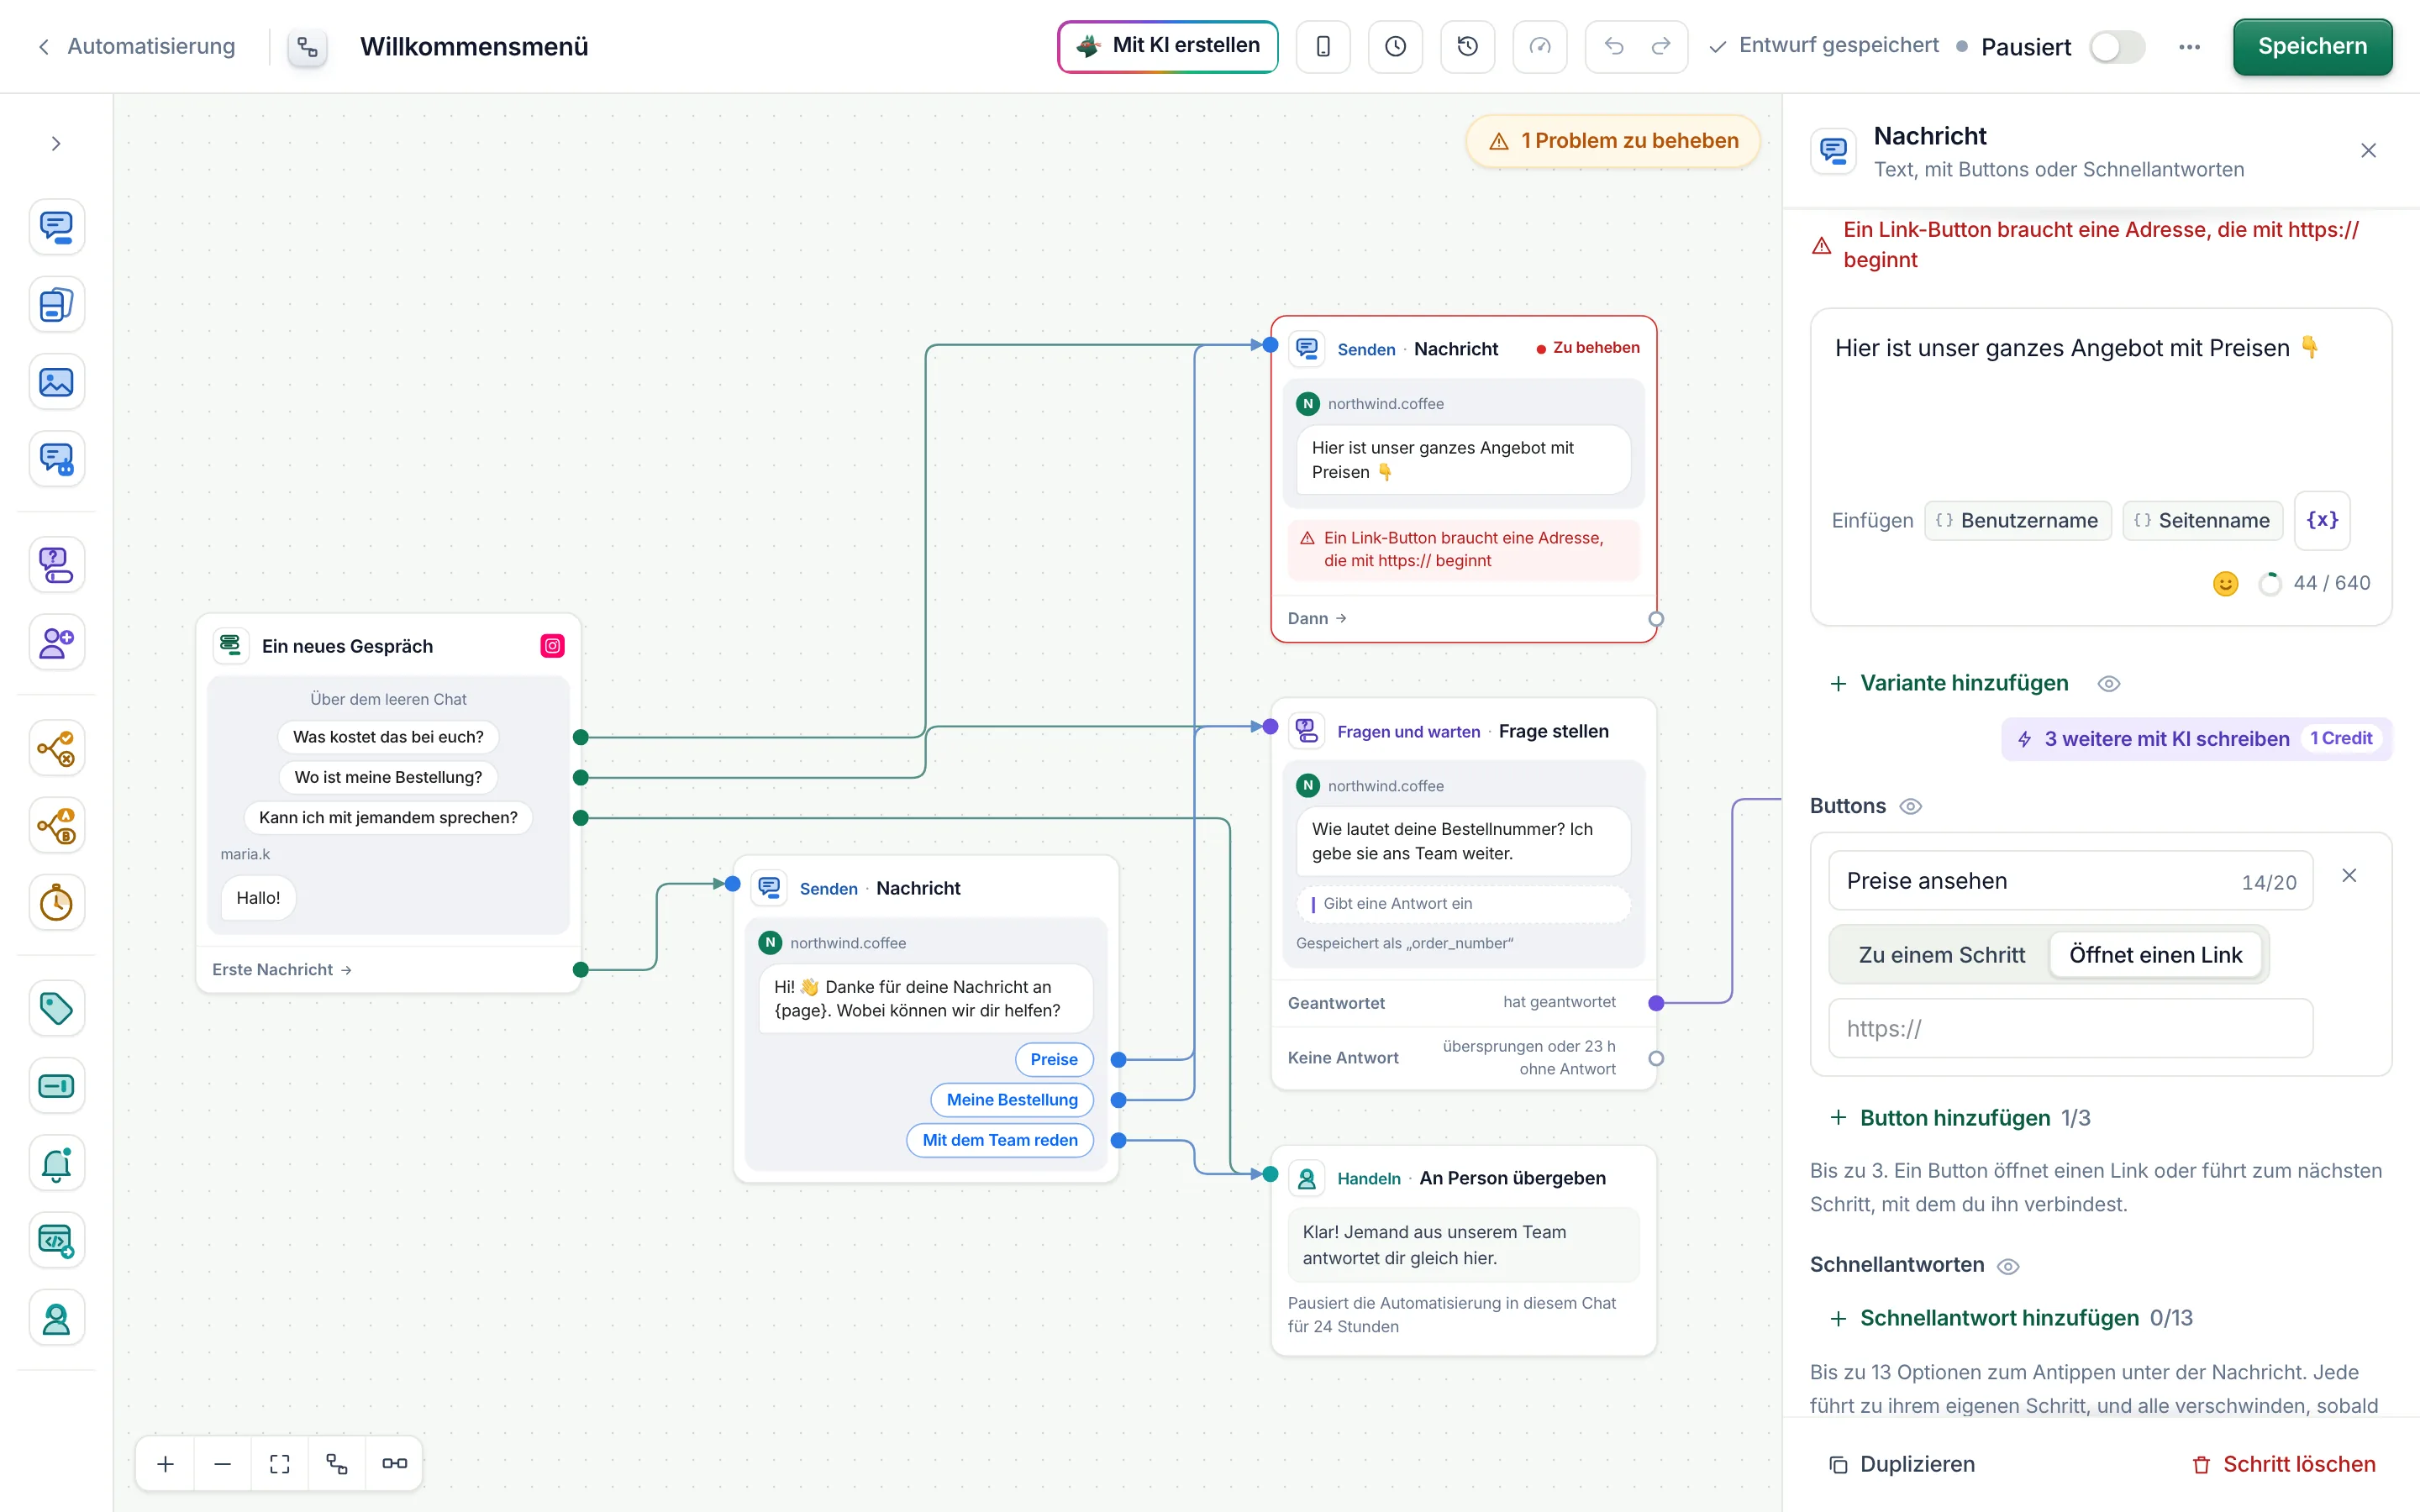This screenshot has width=2420, height=1512.
Task: Click Variante hinzufügen
Action: pyautogui.click(x=1948, y=683)
